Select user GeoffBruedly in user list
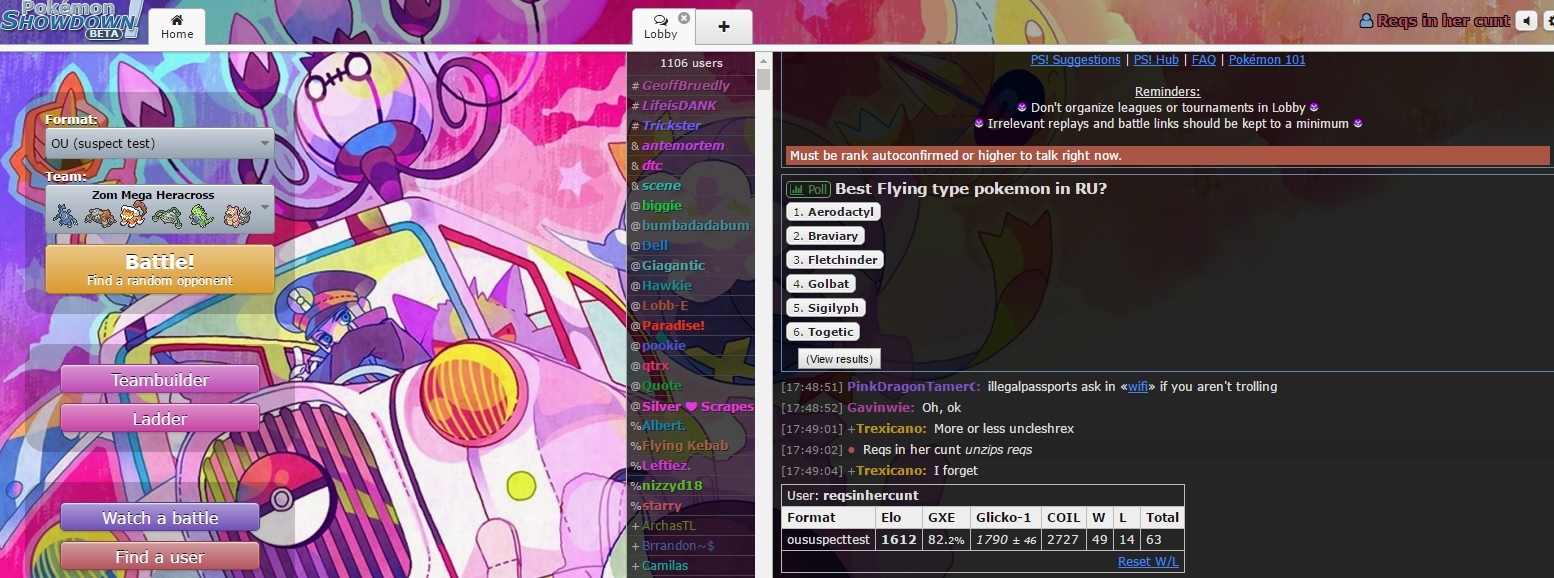Viewport: 1554px width, 578px height. coord(691,86)
